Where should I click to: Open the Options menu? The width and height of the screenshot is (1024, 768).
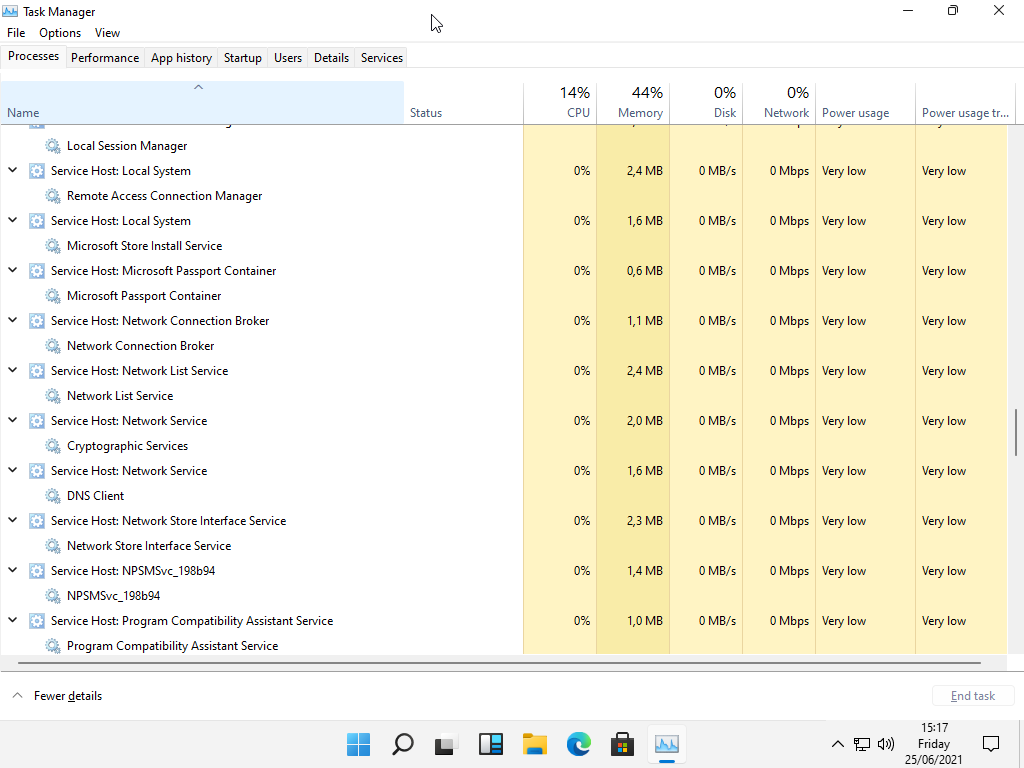pyautogui.click(x=60, y=33)
